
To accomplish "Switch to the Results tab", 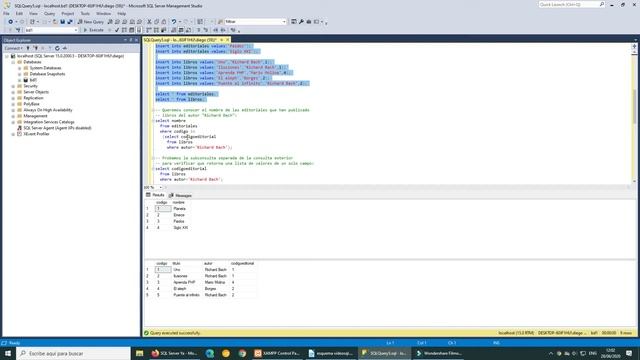I will (155, 195).
